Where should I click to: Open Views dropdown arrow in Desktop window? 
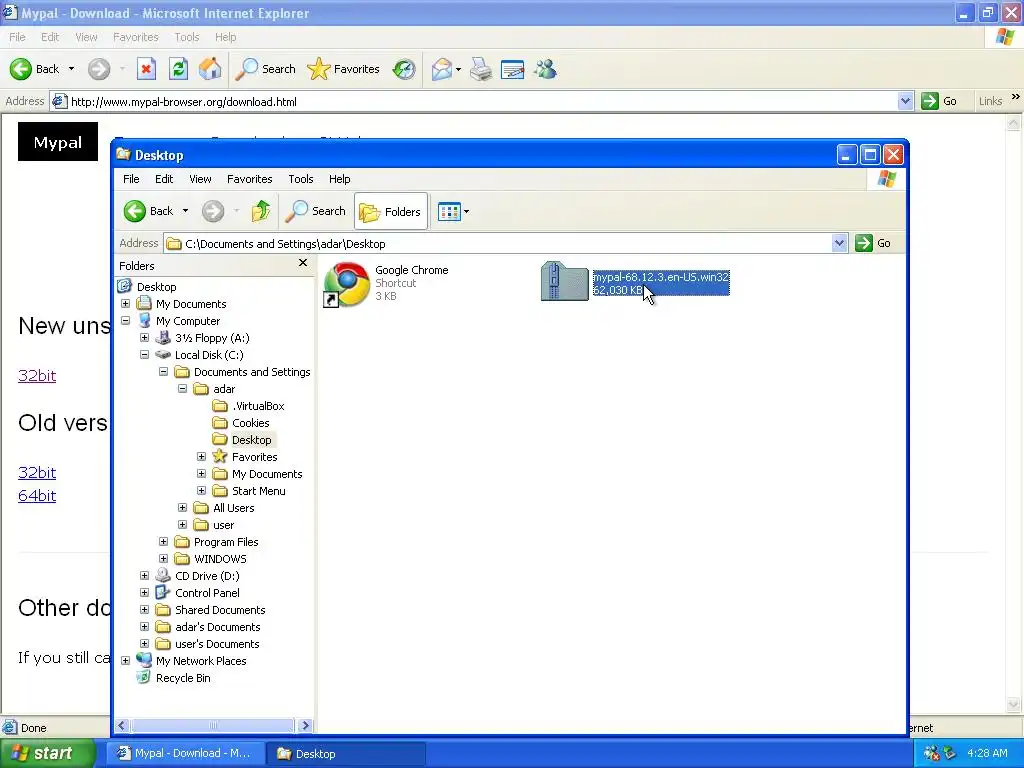[466, 212]
